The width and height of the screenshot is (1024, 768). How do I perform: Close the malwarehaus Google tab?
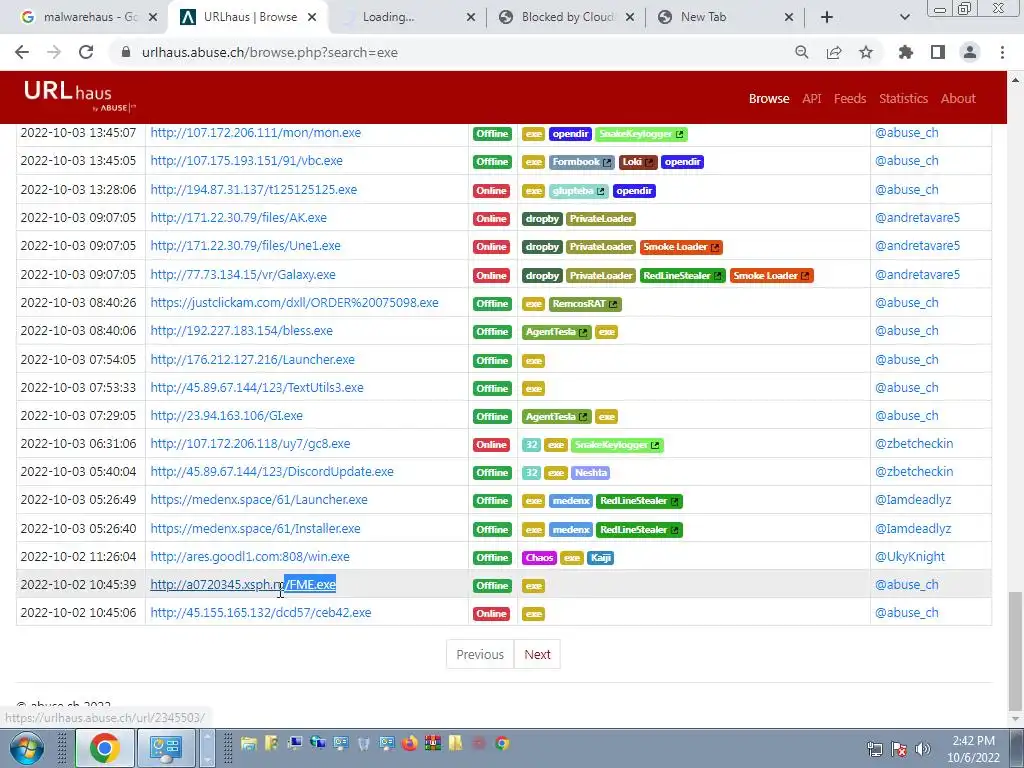click(153, 18)
